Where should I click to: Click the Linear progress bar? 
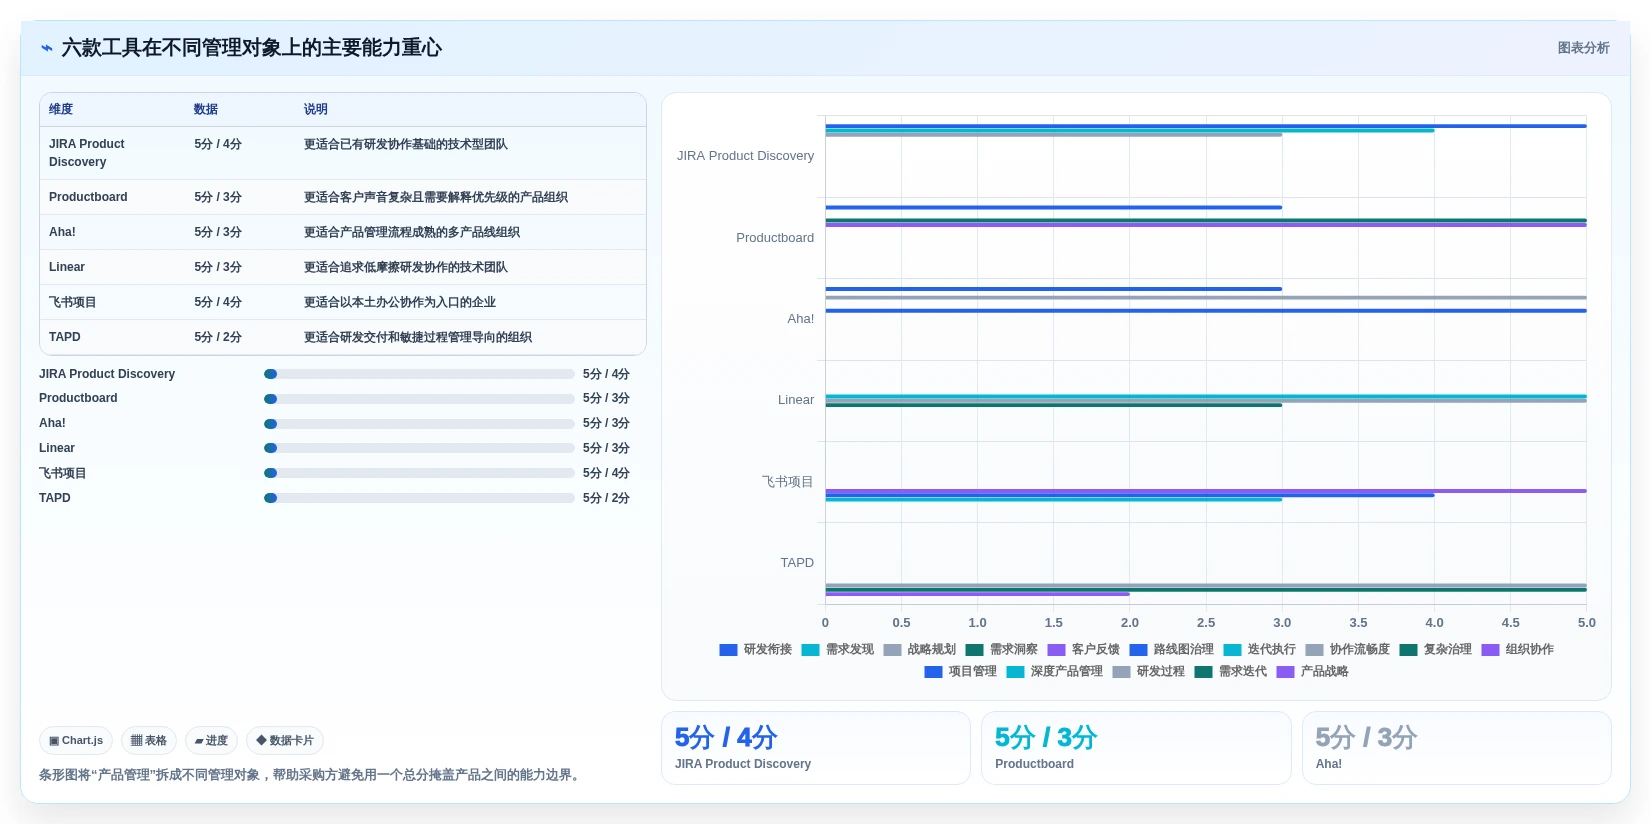coord(419,449)
